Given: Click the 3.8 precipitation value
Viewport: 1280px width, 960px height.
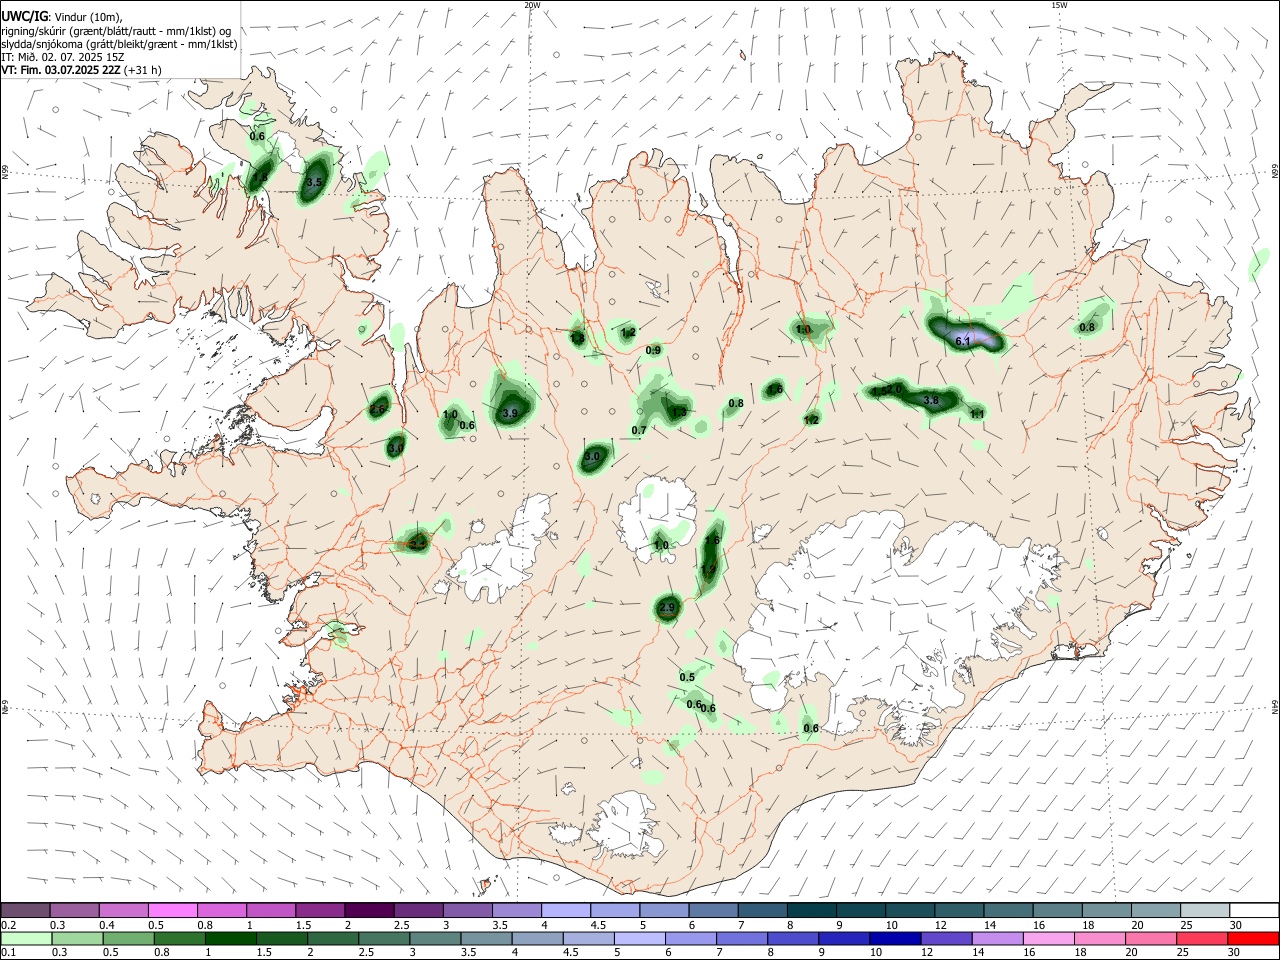Looking at the screenshot, I should 931,401.
